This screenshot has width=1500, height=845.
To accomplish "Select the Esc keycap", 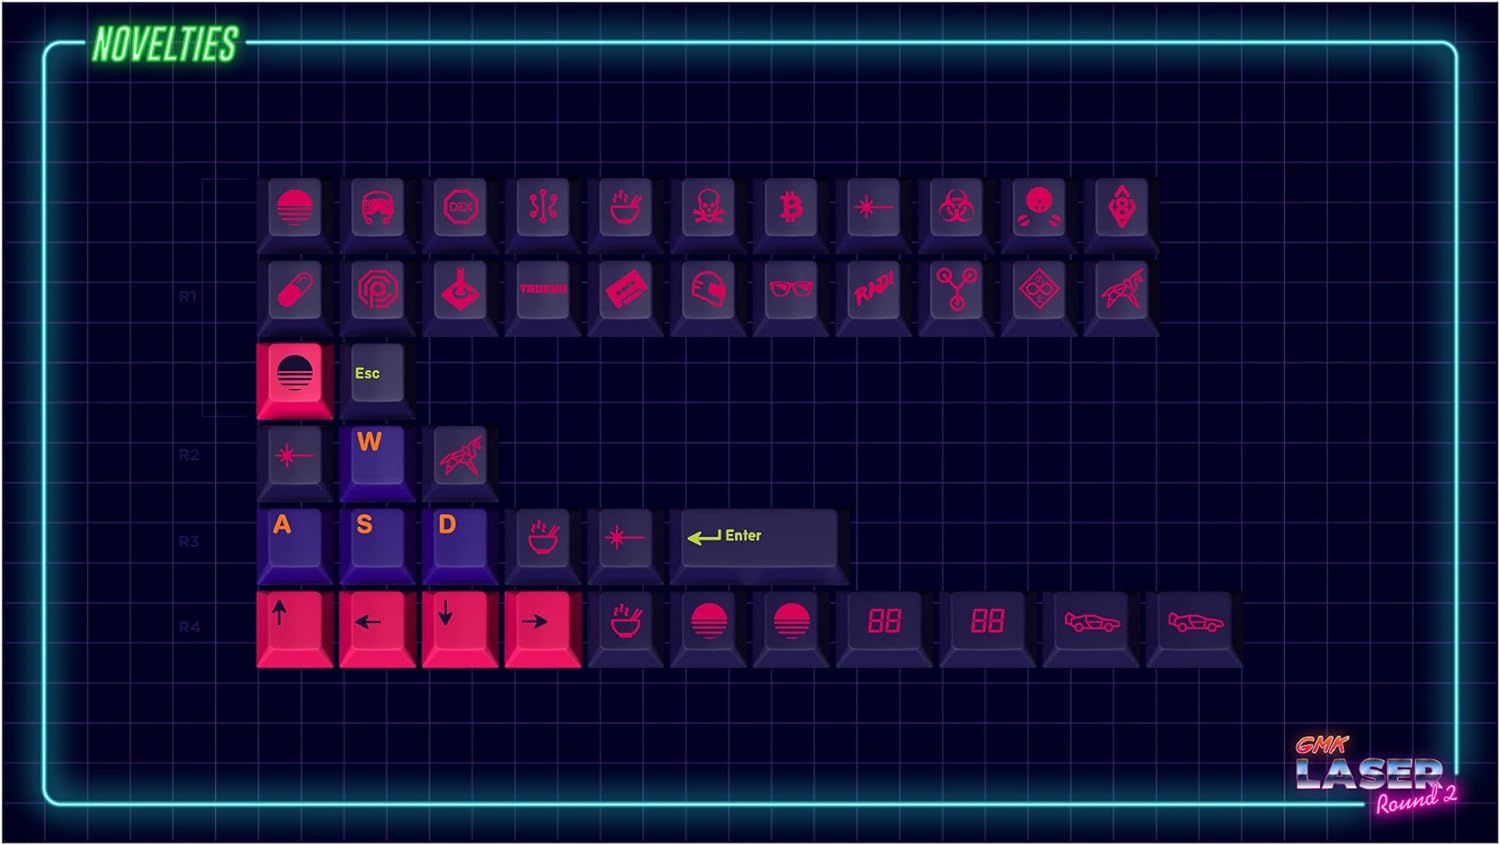I will point(377,381).
